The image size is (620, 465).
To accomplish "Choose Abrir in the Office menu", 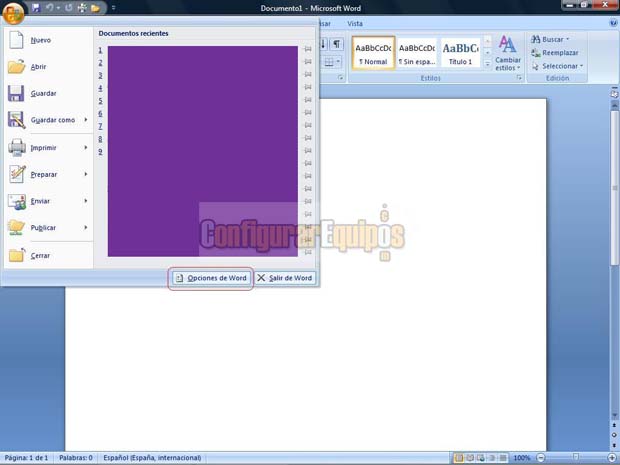I will 47,67.
